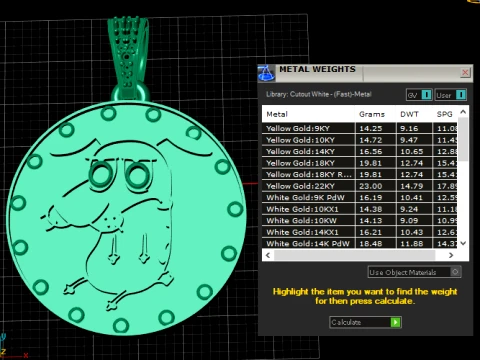Toggle the GV switch

coord(426,95)
